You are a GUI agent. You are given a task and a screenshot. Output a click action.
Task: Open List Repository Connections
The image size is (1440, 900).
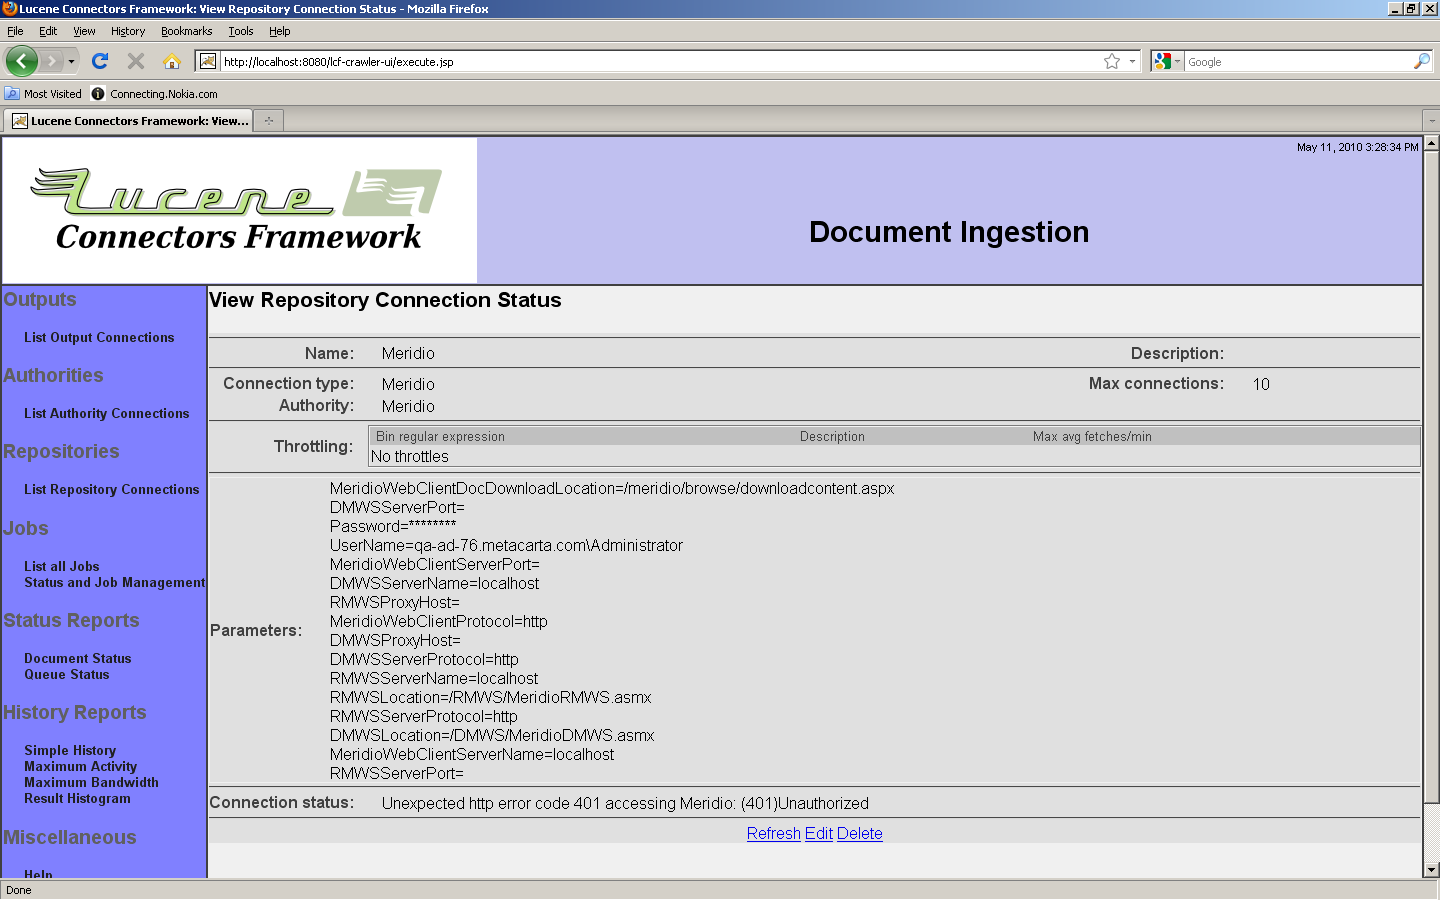coord(111,489)
